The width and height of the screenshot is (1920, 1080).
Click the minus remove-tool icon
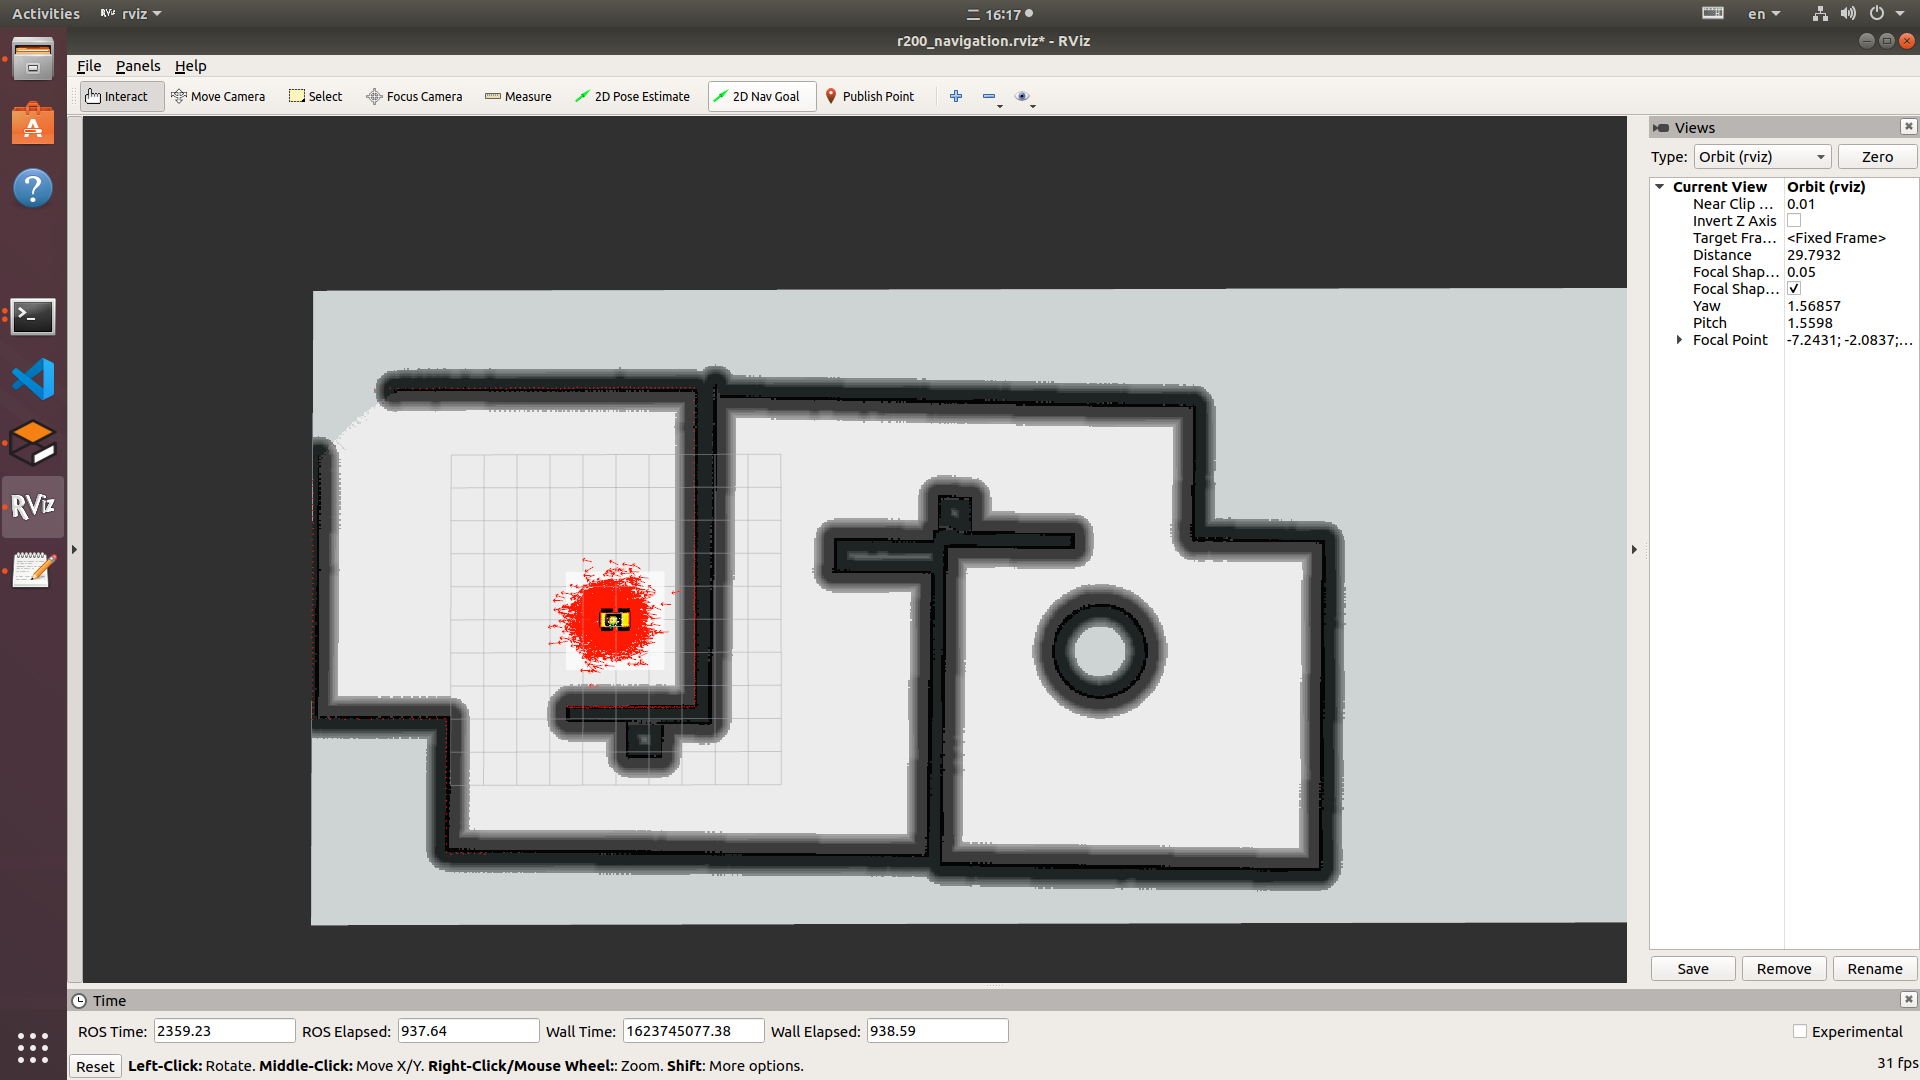[x=988, y=96]
